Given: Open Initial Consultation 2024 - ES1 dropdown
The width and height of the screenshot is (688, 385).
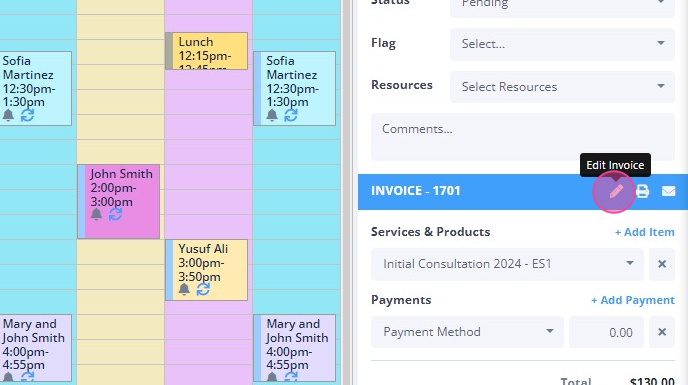Looking at the screenshot, I should click(x=507, y=264).
